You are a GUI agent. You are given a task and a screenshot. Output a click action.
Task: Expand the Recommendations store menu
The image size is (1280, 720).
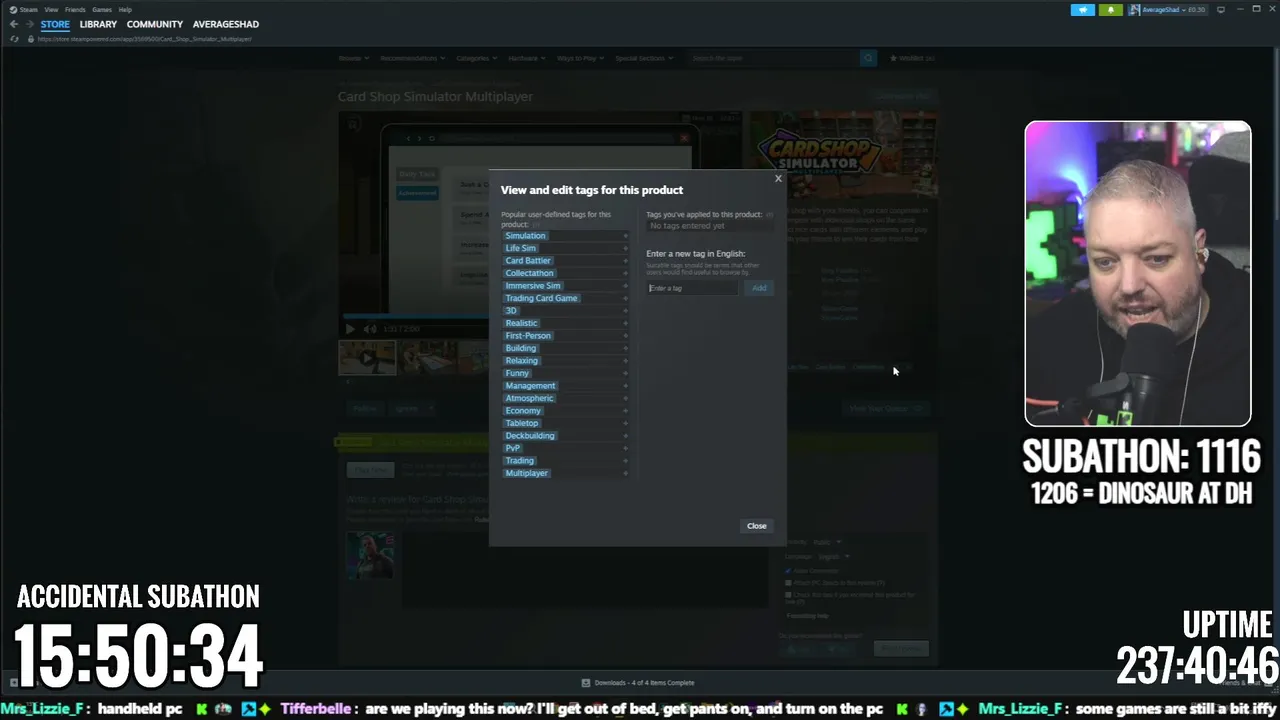click(411, 58)
